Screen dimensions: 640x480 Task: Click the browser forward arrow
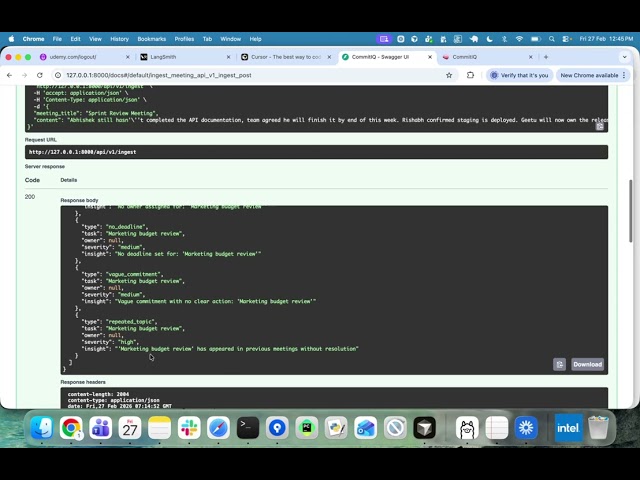[24, 75]
